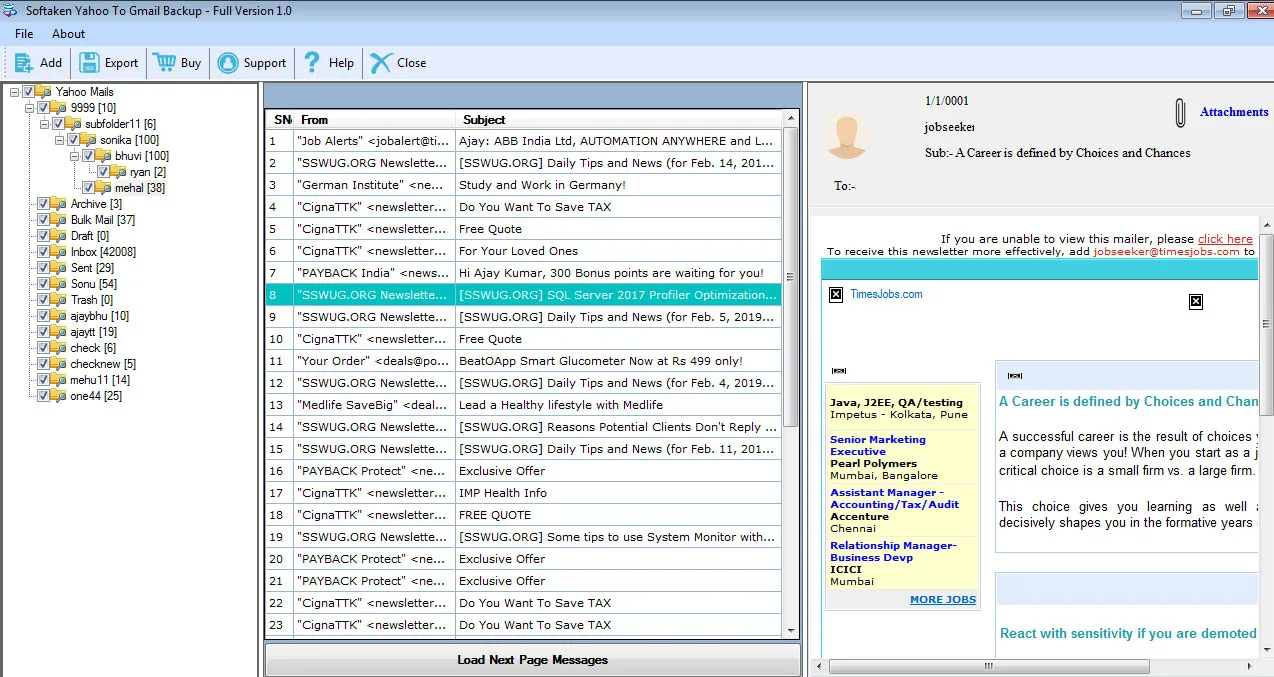The image size is (1274, 677).
Task: Open Relationship Manager-Business Devp link
Action: pos(893,552)
